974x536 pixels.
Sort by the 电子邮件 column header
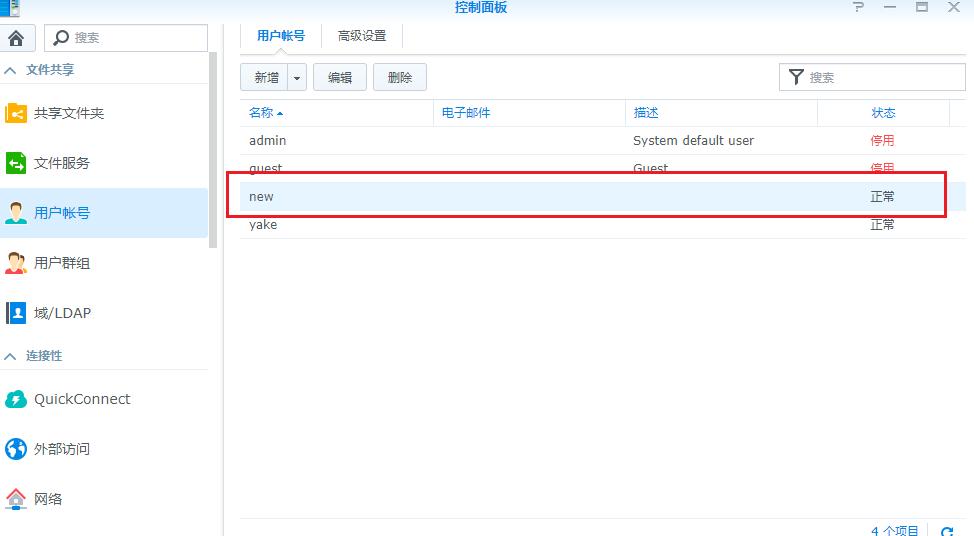(529, 113)
